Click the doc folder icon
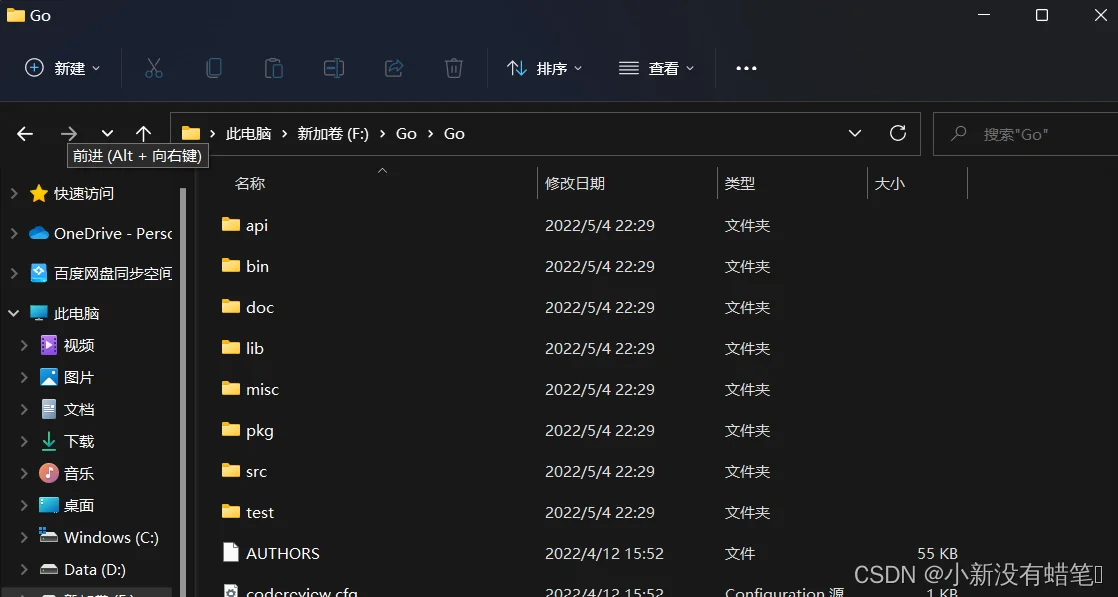1118x597 pixels. (x=230, y=307)
